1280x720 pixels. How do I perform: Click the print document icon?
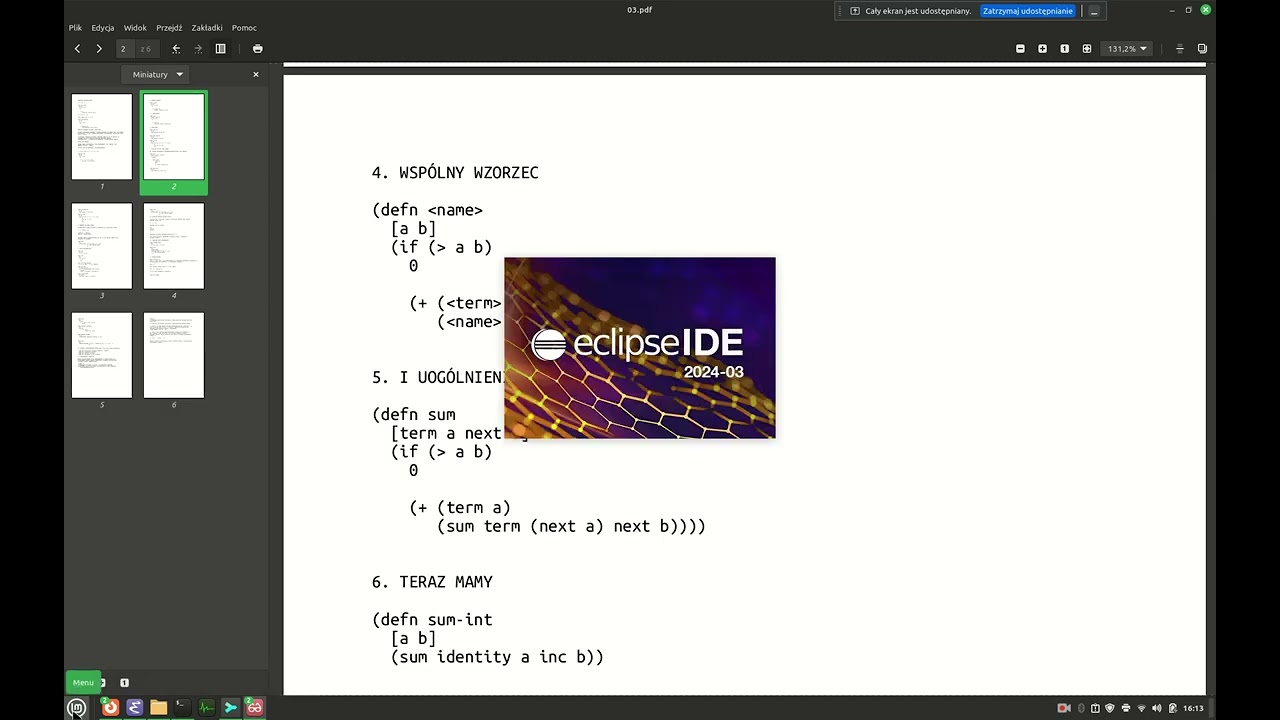(258, 48)
